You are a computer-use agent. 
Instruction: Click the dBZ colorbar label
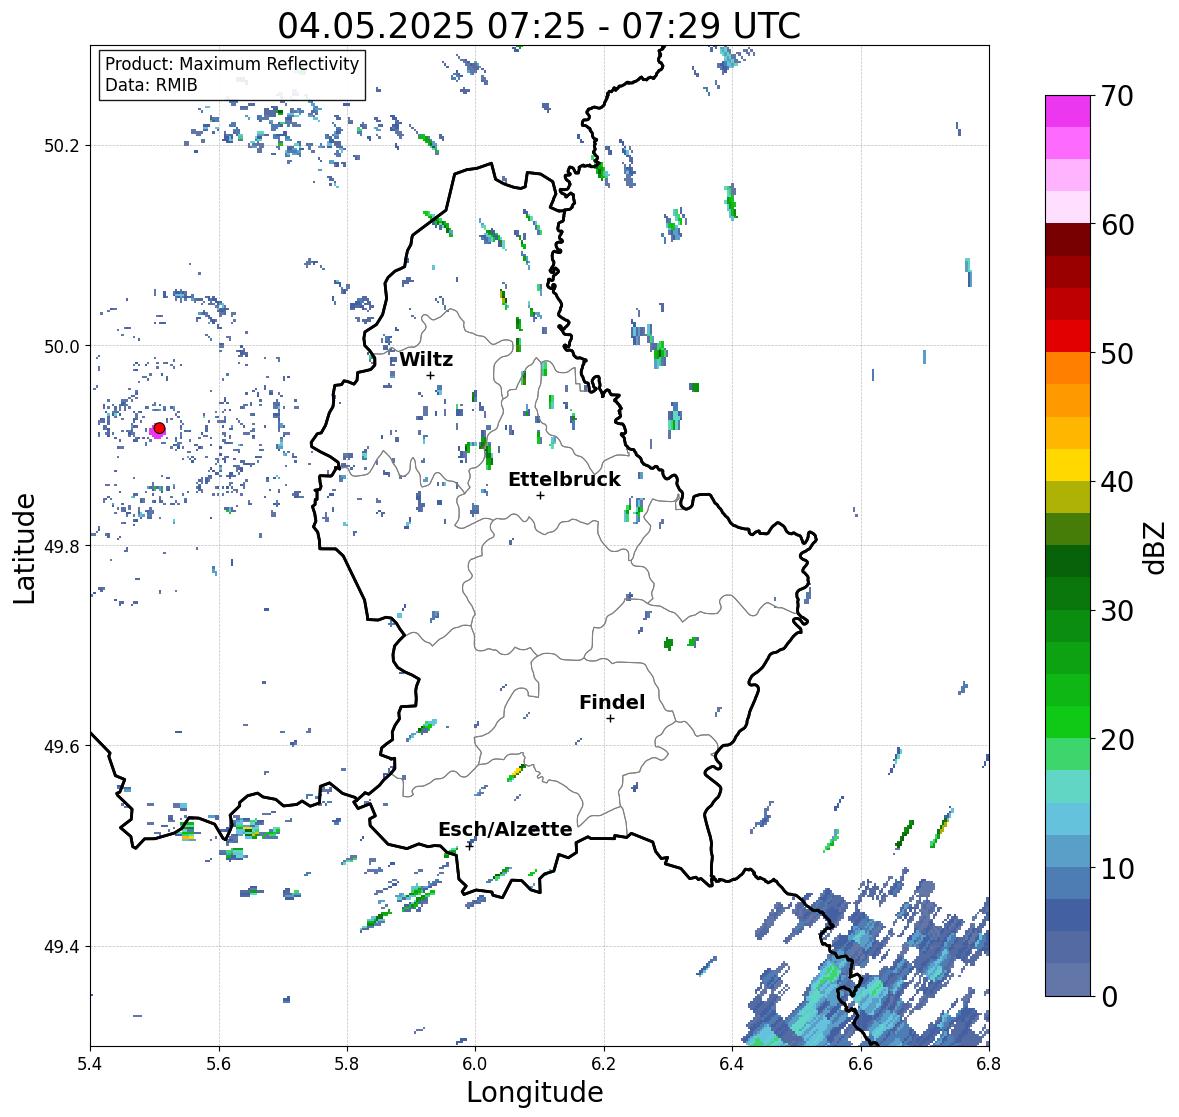(x=1155, y=547)
